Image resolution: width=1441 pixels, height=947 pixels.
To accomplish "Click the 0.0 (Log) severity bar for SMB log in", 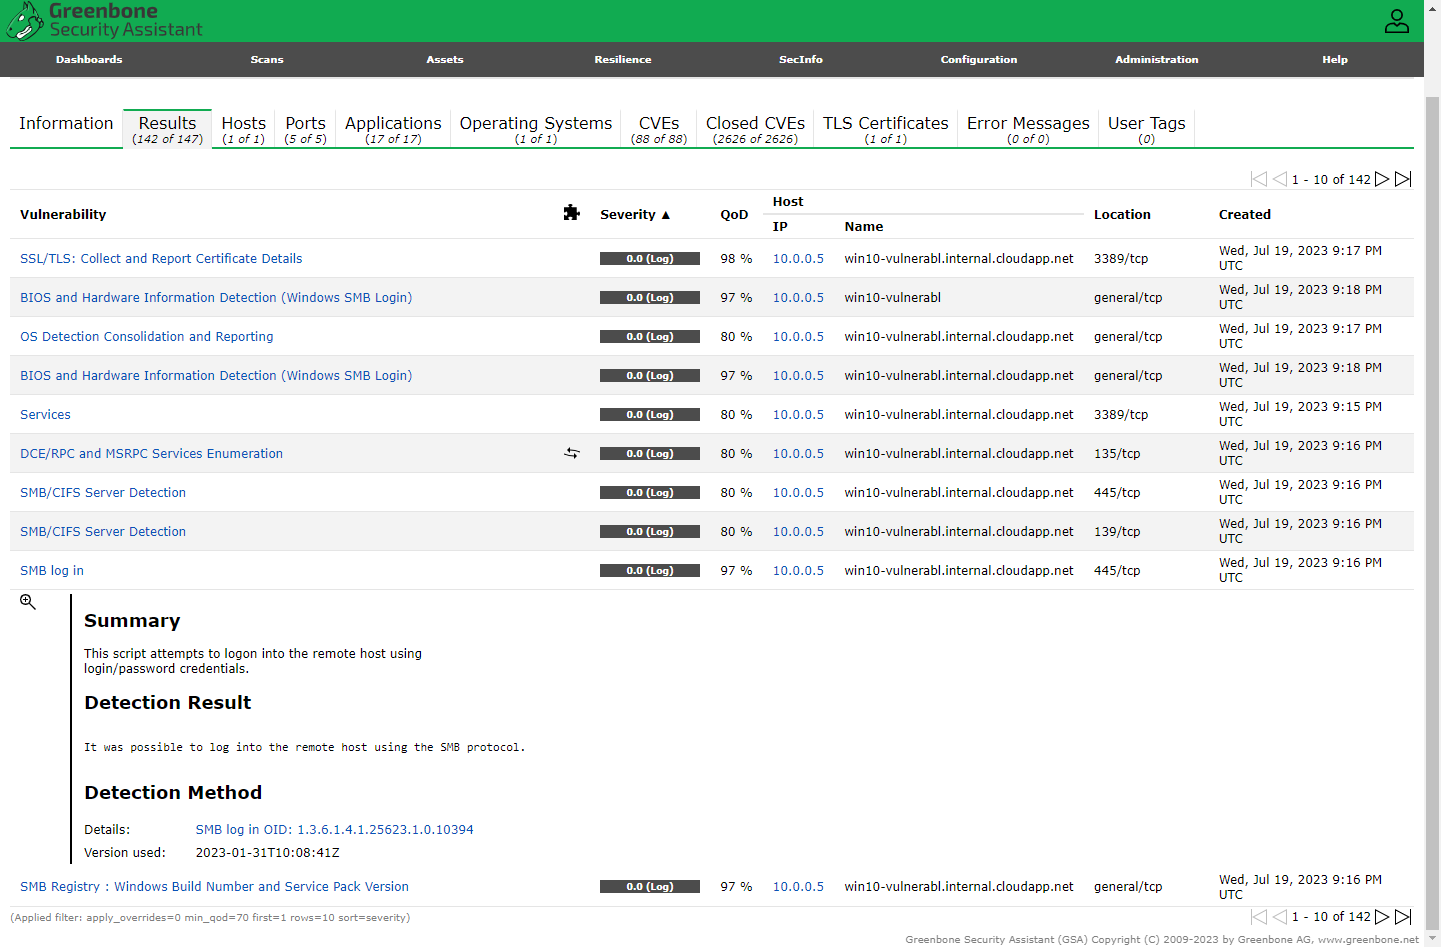I will [650, 570].
